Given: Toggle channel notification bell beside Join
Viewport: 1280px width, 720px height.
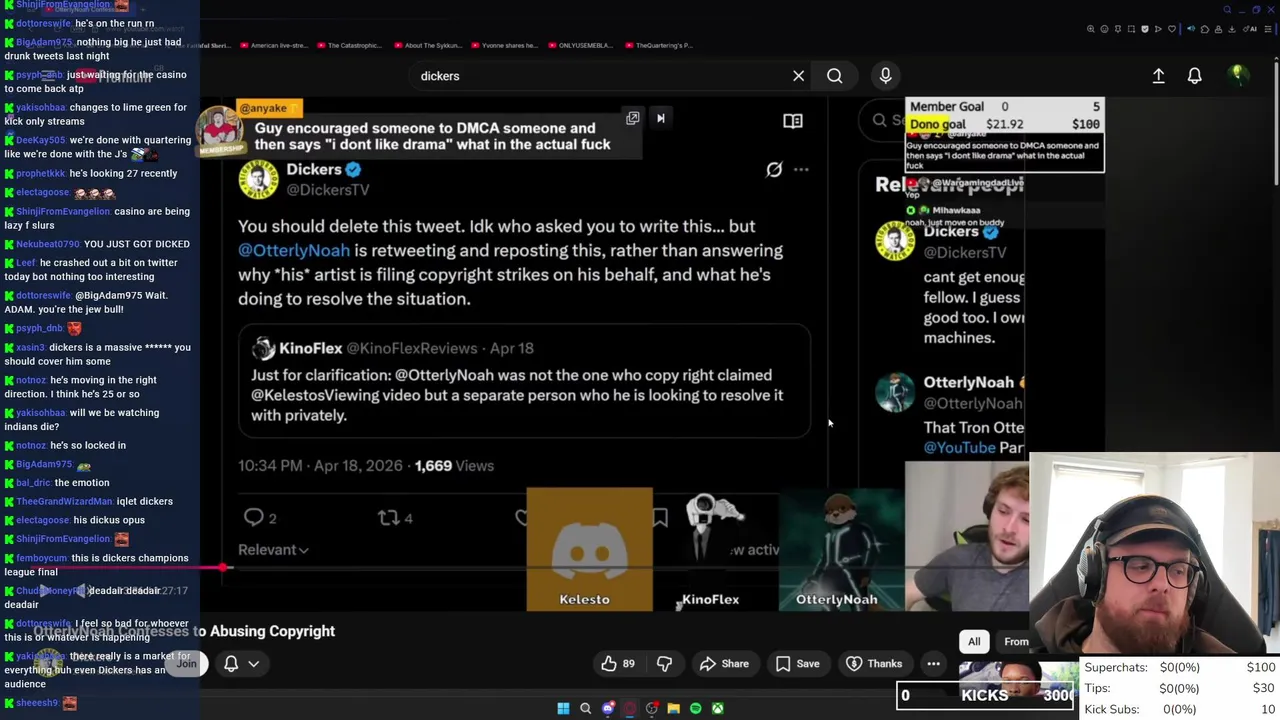Looking at the screenshot, I should click(x=231, y=663).
